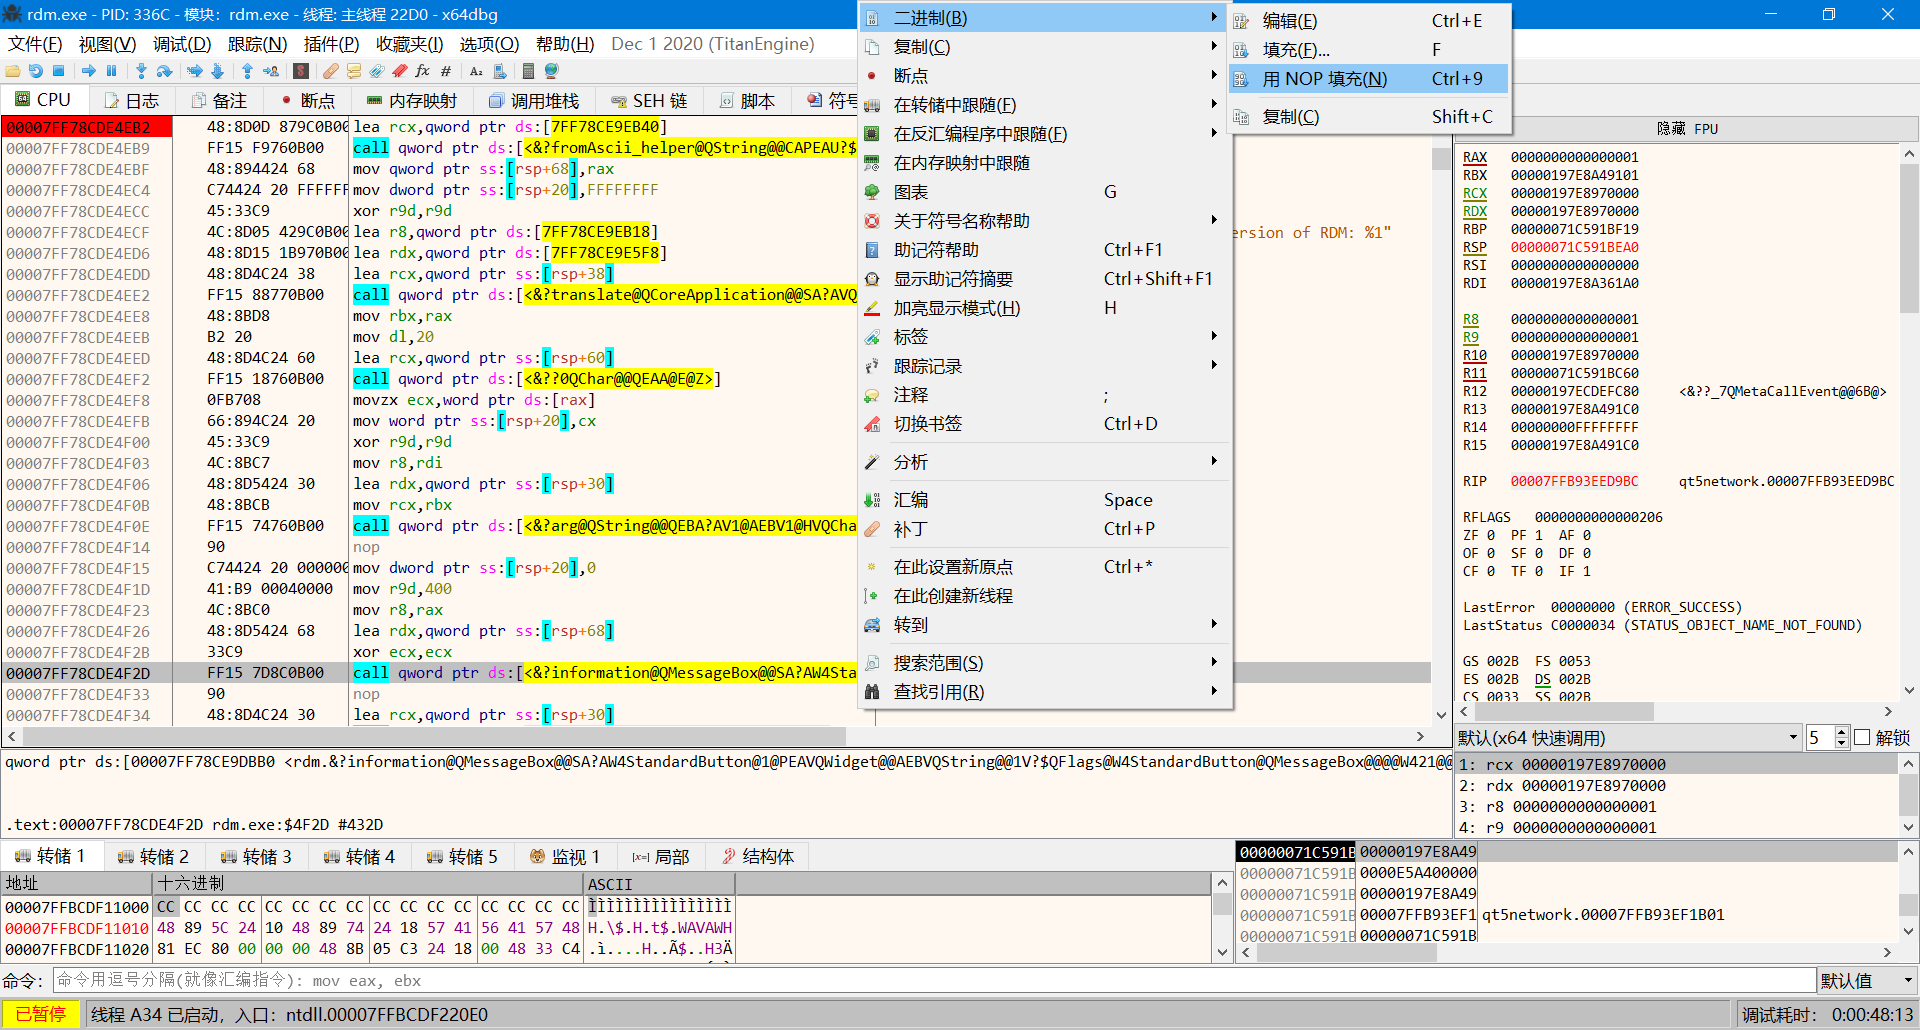The image size is (1920, 1030).
Task: Click the Stop (blue square) toolbar icon
Action: [x=58, y=71]
